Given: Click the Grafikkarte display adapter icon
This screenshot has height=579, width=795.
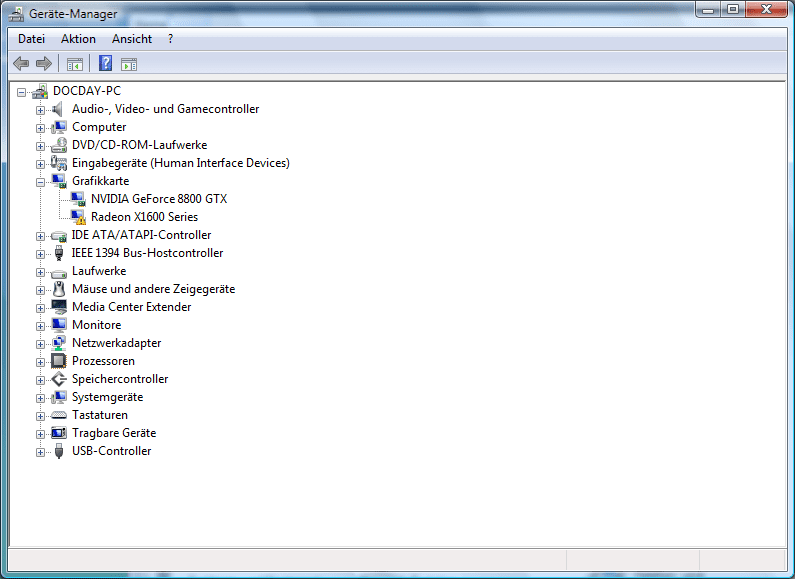Looking at the screenshot, I should point(59,181).
